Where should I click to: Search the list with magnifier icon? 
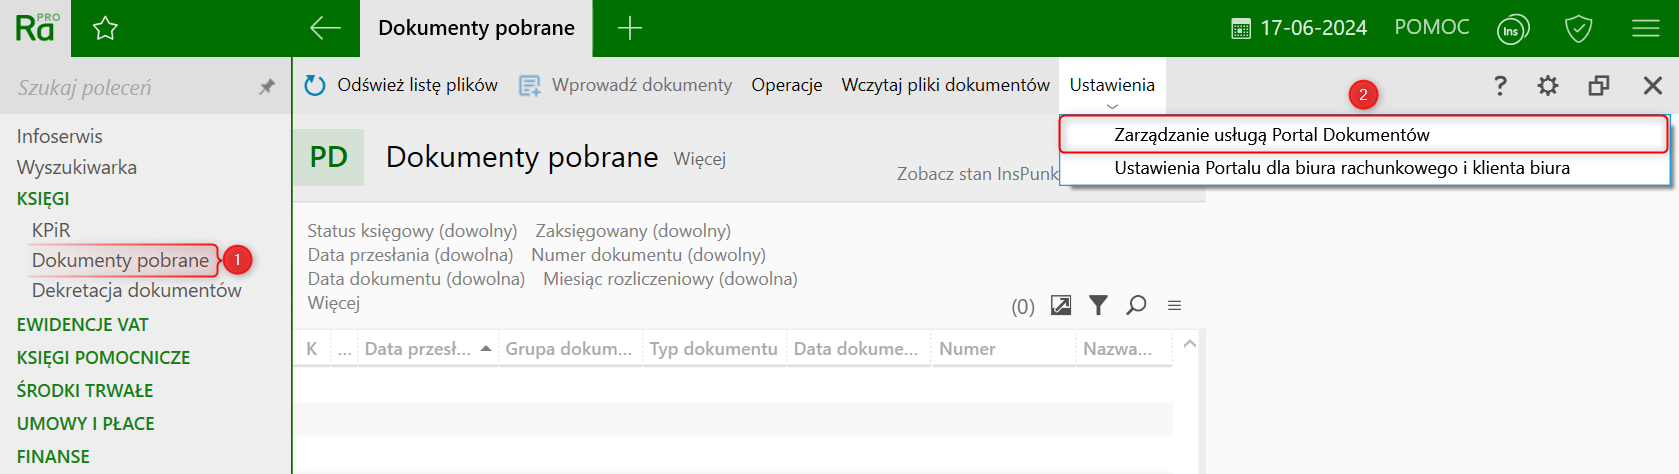point(1136,305)
